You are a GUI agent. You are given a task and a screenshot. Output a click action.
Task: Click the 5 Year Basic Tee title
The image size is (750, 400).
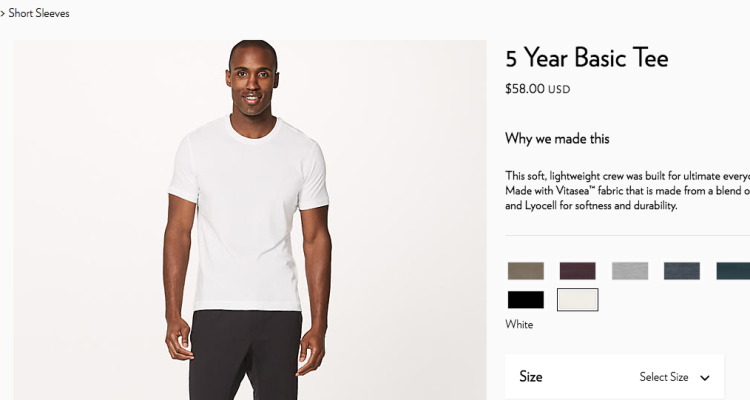[587, 58]
